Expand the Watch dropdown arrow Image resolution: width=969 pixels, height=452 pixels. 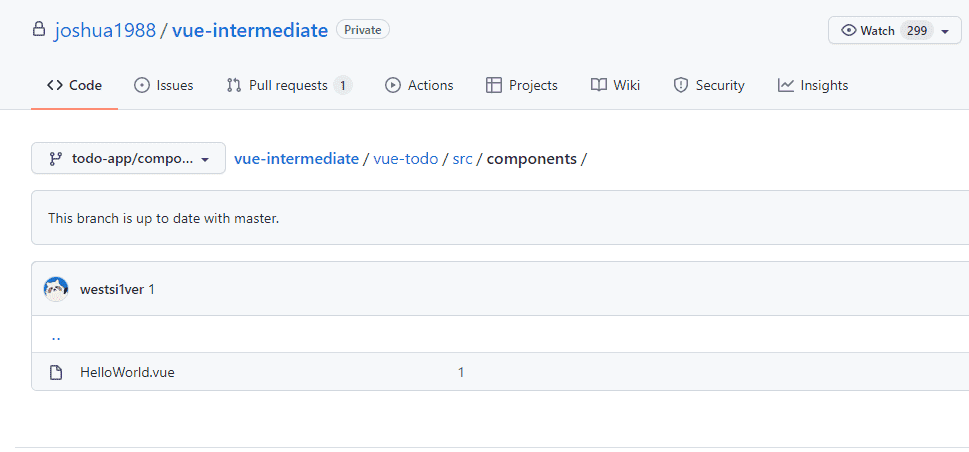(945, 31)
